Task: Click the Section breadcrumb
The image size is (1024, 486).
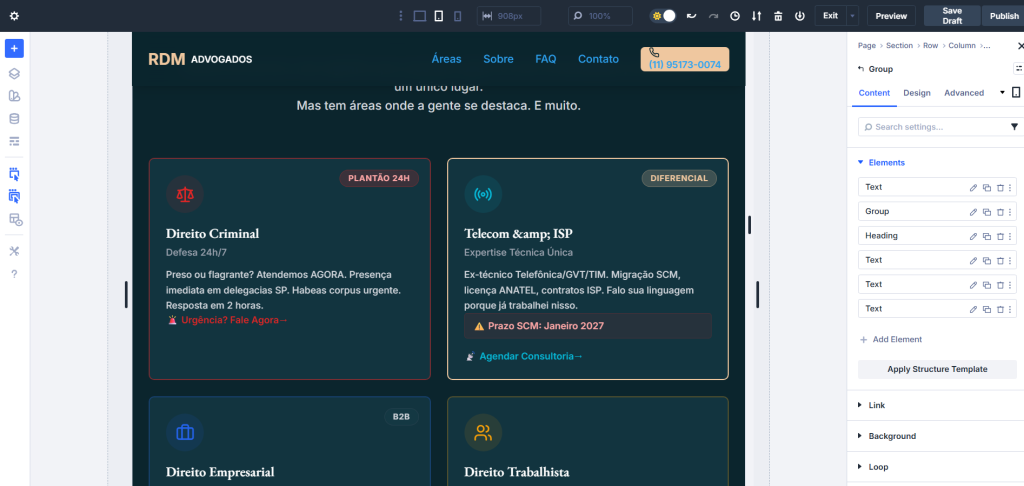Action: (899, 46)
